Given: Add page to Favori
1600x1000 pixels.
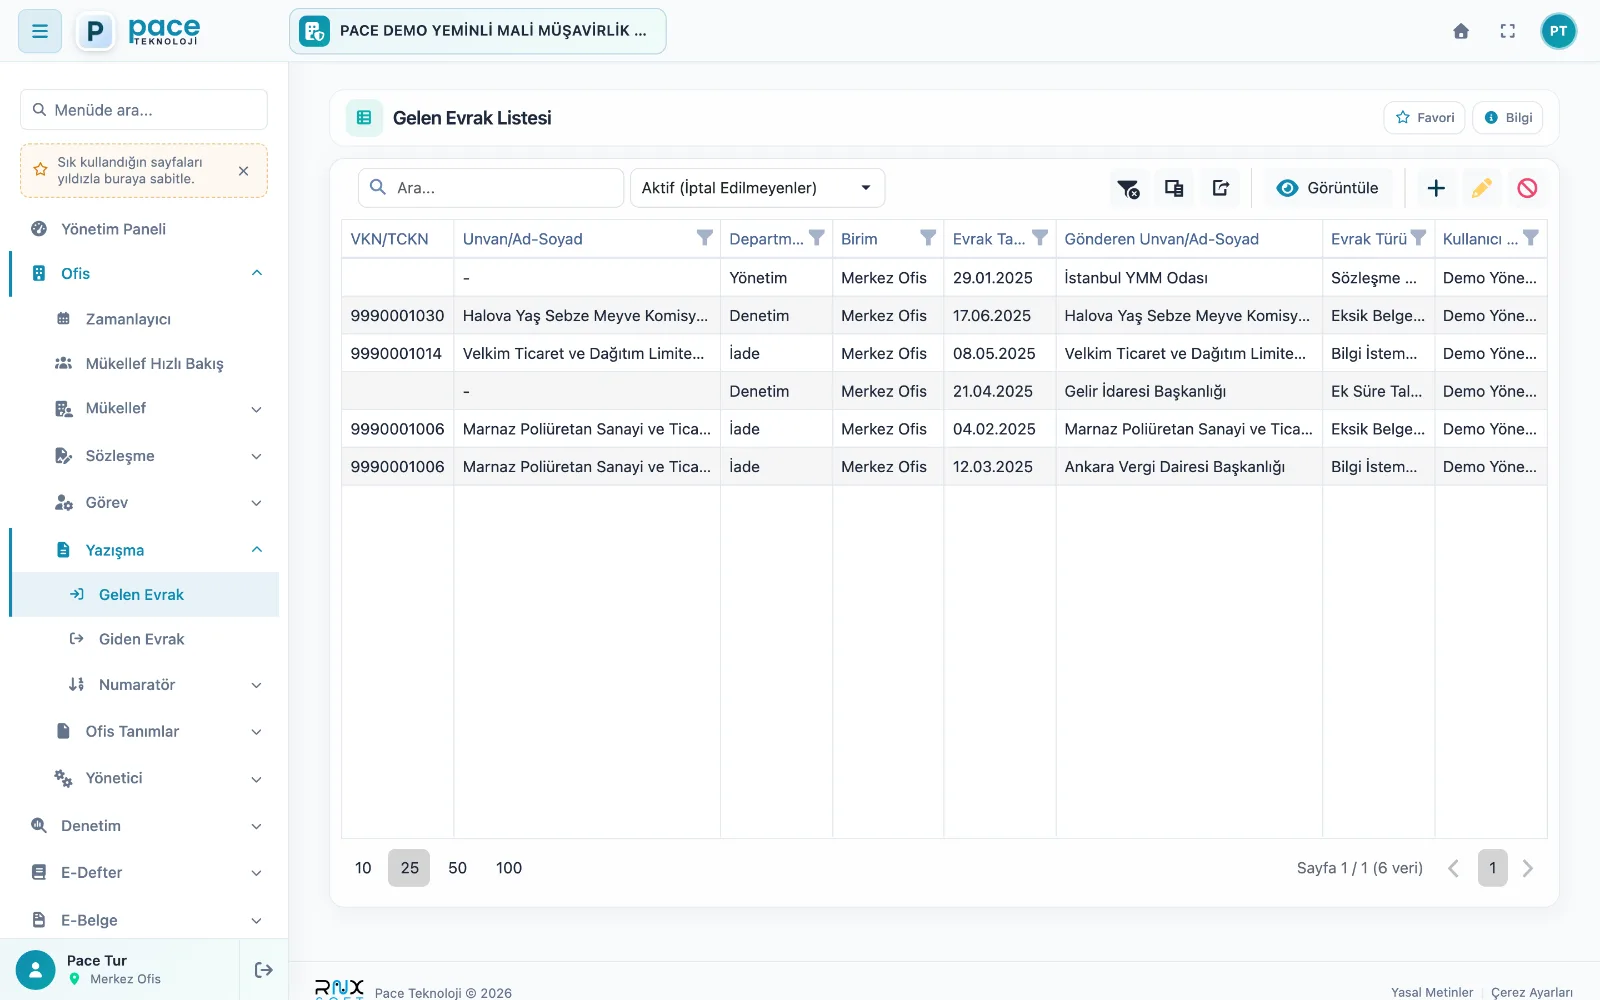Looking at the screenshot, I should point(1425,118).
